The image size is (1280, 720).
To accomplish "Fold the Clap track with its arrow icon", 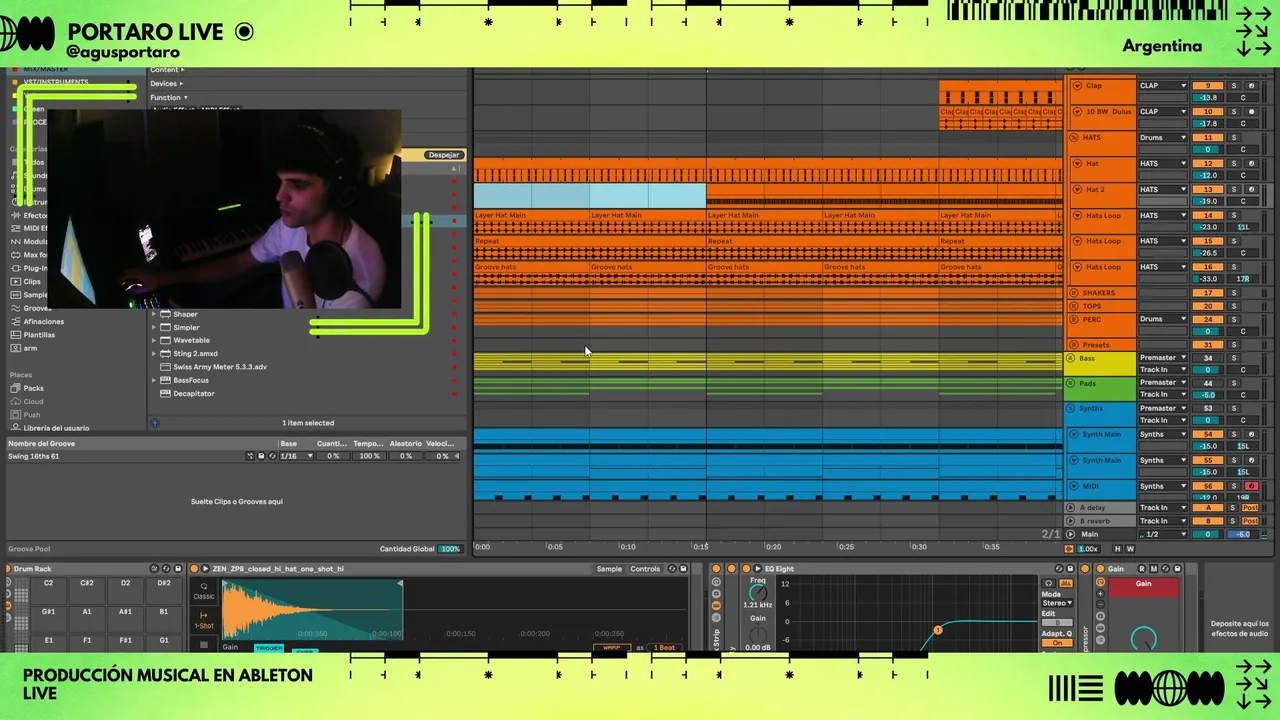I will 1077,86.
